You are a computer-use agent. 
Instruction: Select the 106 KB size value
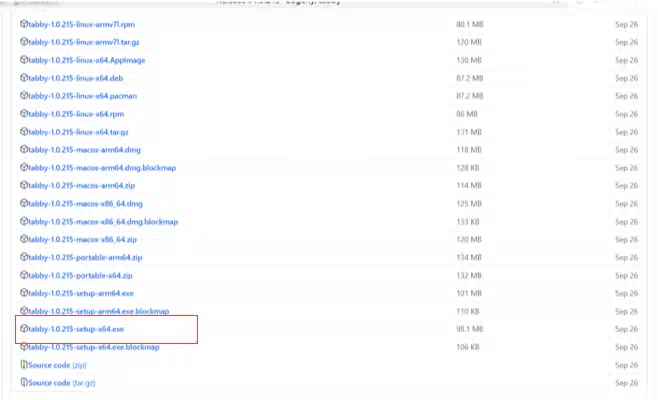click(468, 347)
